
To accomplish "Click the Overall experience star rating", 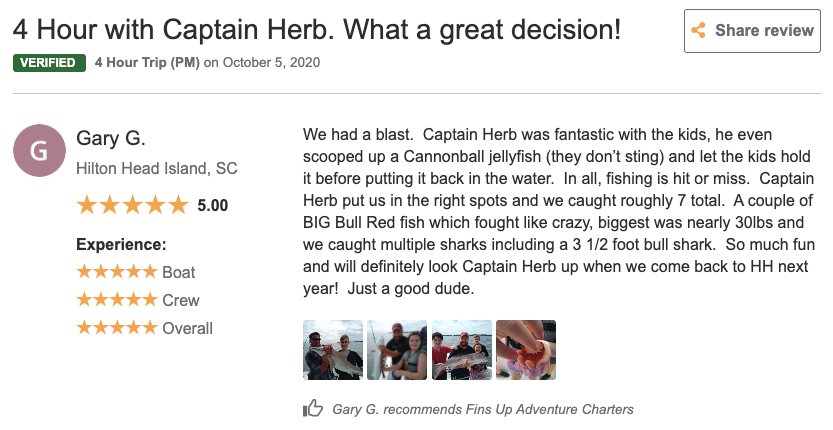I will point(117,328).
